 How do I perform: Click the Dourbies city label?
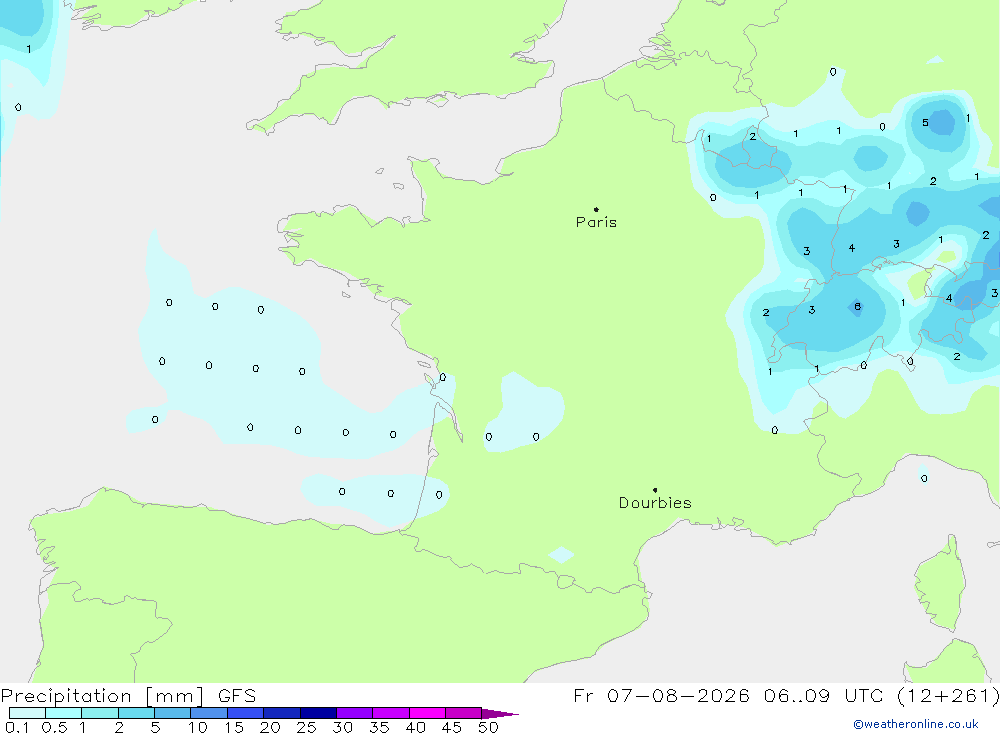(x=655, y=503)
